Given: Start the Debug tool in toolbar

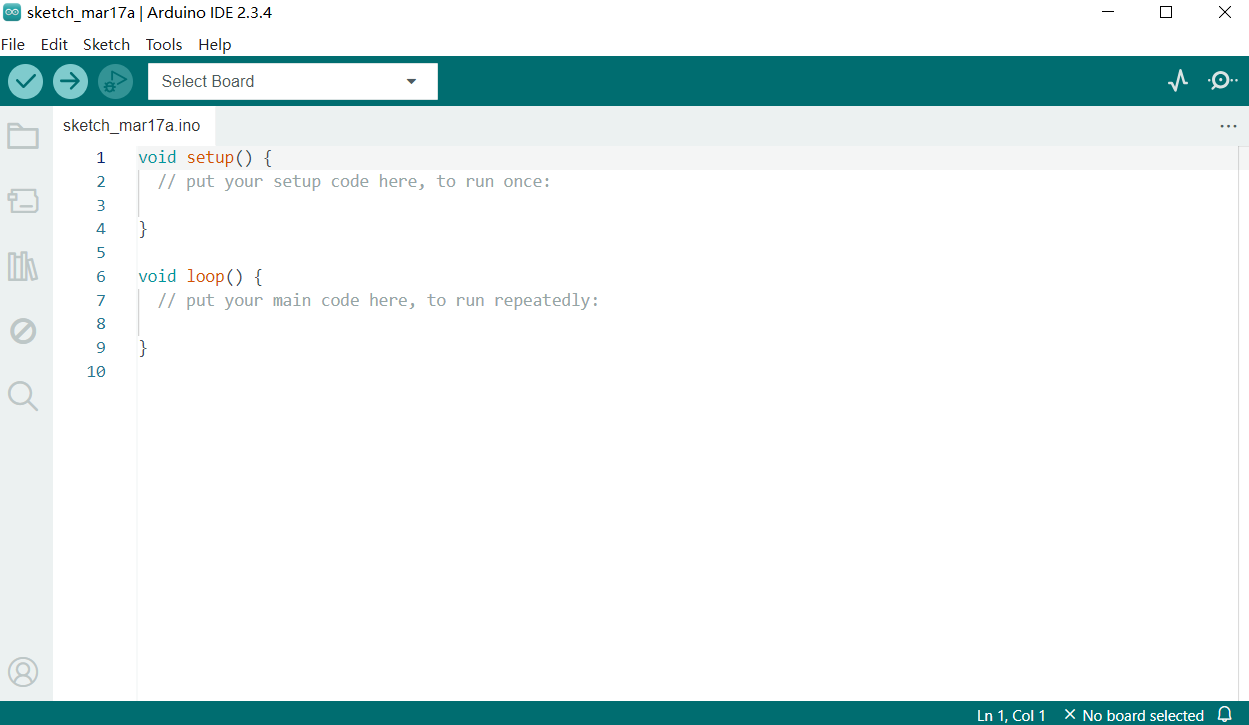Looking at the screenshot, I should point(115,82).
